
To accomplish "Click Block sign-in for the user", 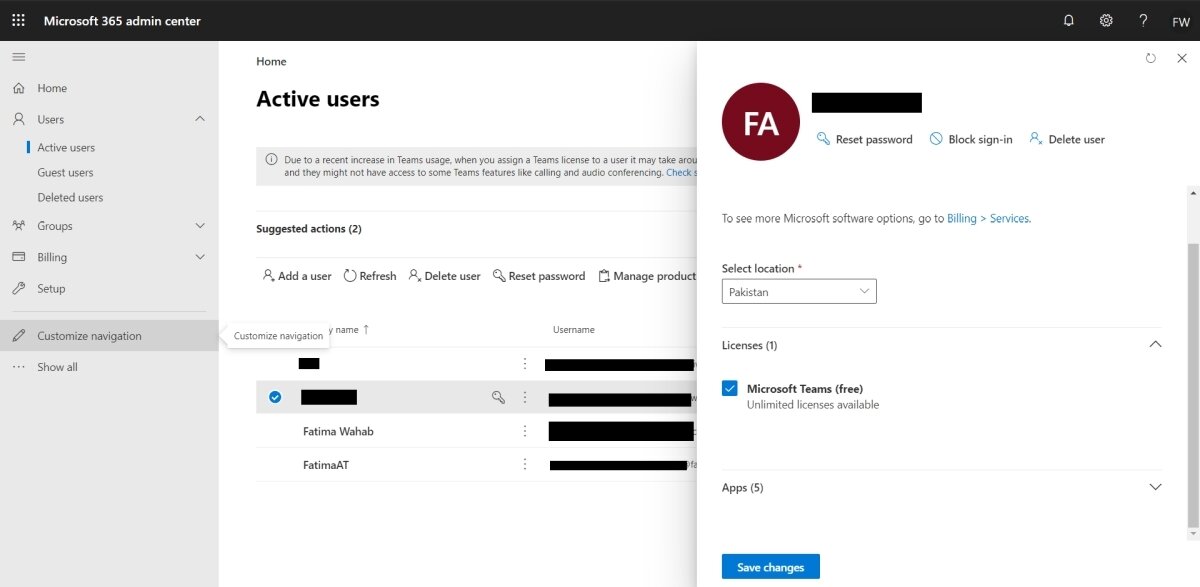I will 970,139.
